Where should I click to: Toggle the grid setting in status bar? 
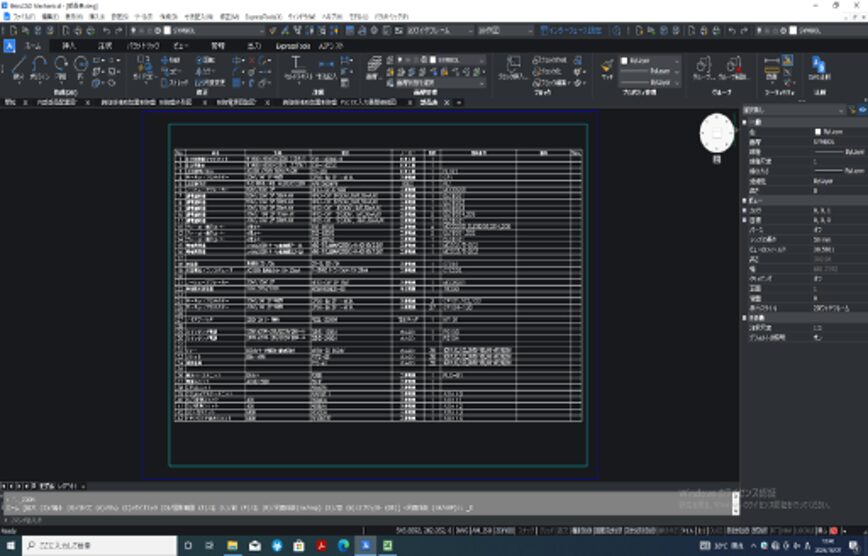pyautogui.click(x=547, y=531)
